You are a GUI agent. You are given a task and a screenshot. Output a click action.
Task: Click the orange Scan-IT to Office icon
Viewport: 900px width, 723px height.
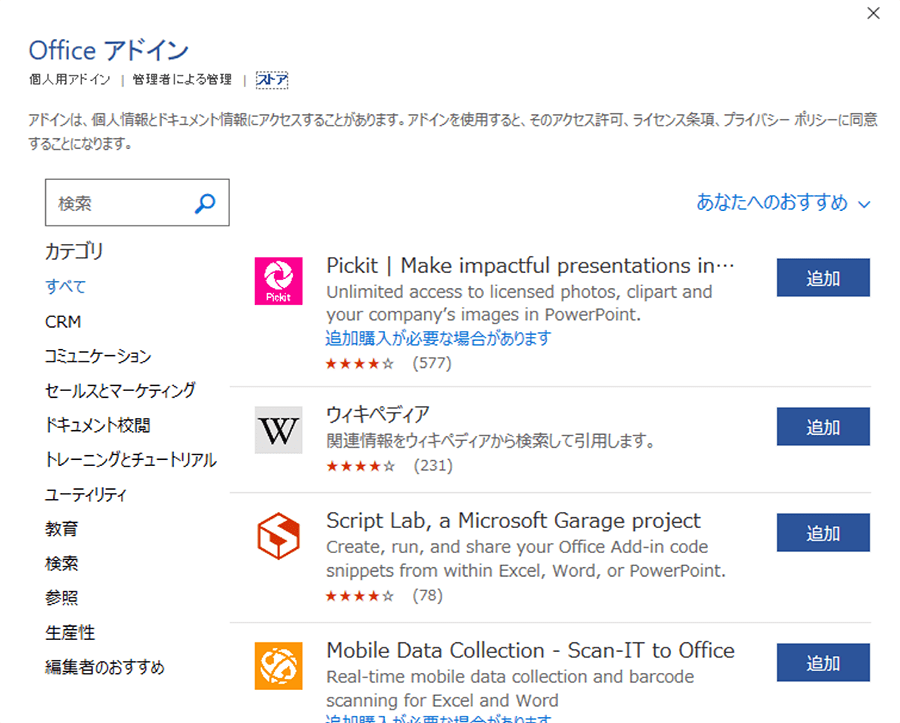pyautogui.click(x=278, y=666)
